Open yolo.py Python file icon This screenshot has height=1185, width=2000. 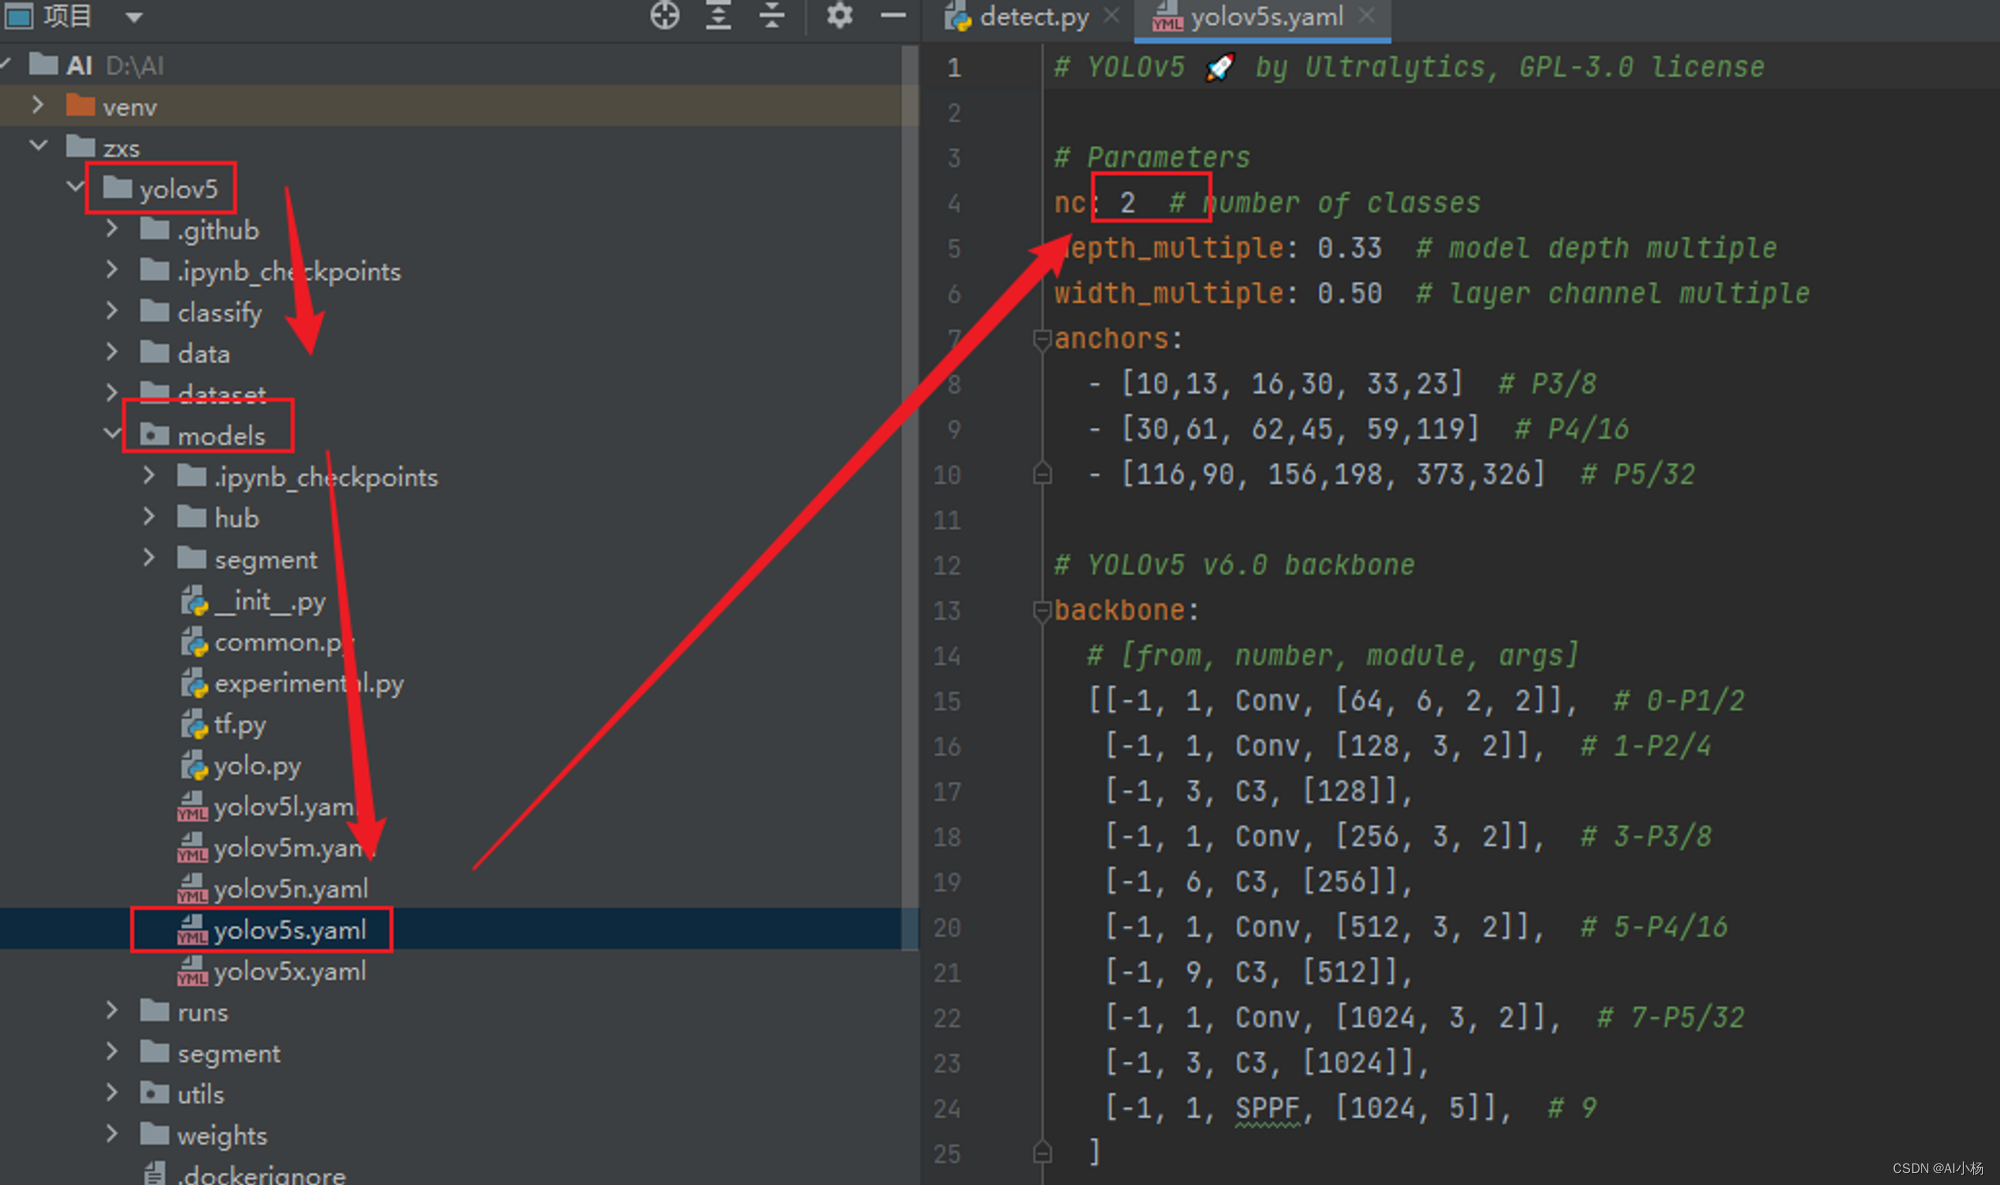194,764
